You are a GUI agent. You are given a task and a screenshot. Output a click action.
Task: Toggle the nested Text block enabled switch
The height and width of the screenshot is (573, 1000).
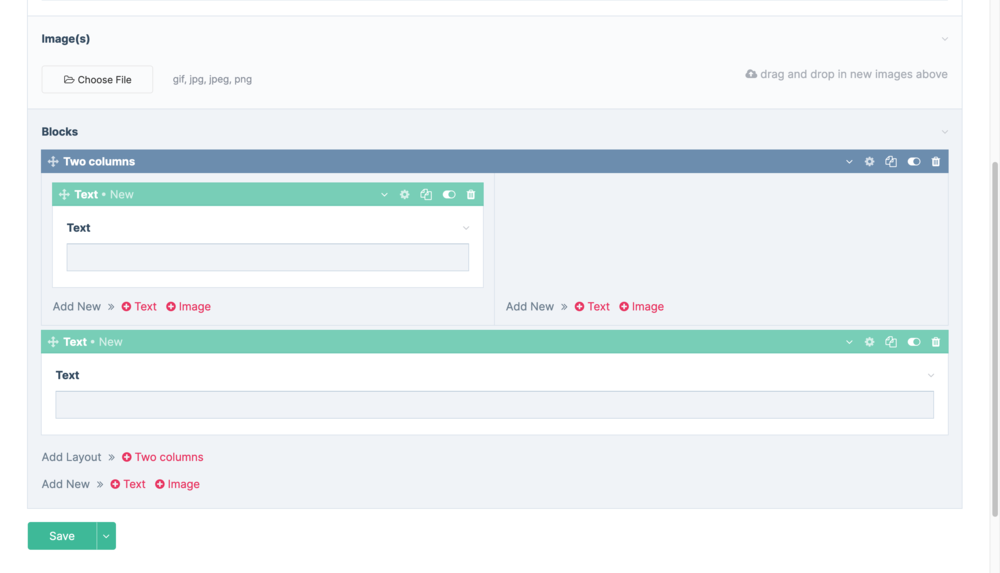[449, 195]
